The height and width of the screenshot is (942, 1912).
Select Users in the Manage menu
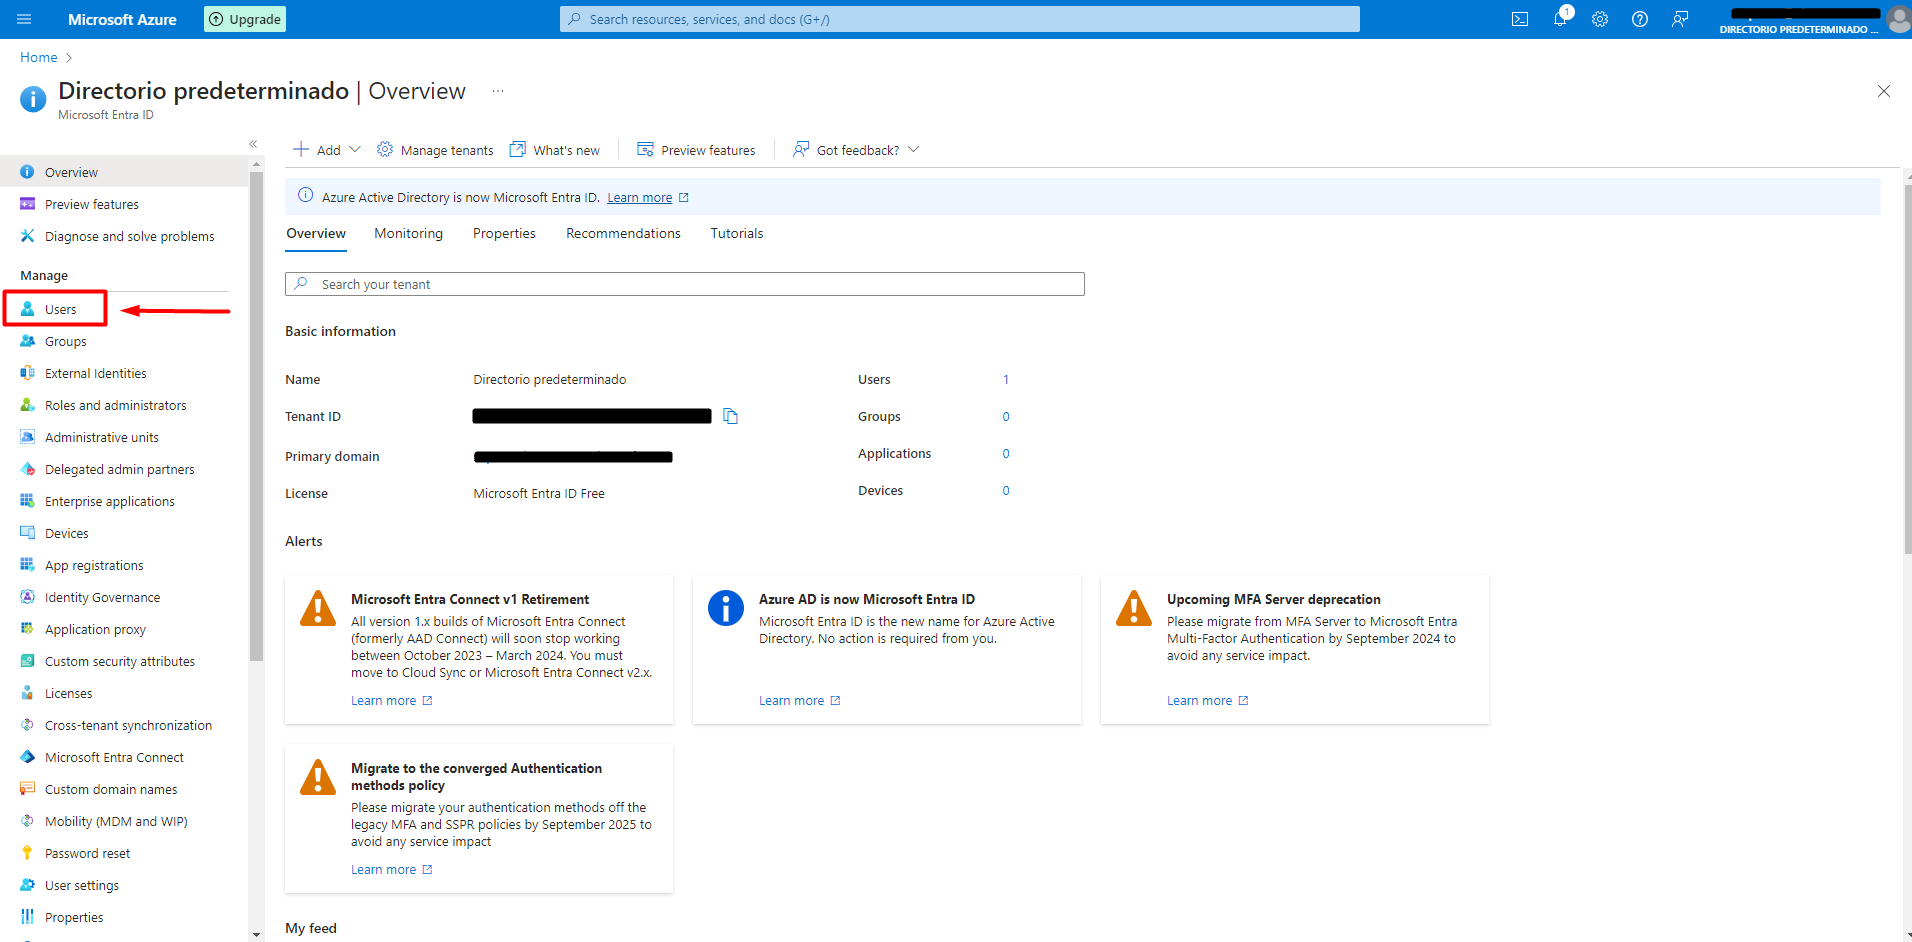pyautogui.click(x=60, y=309)
